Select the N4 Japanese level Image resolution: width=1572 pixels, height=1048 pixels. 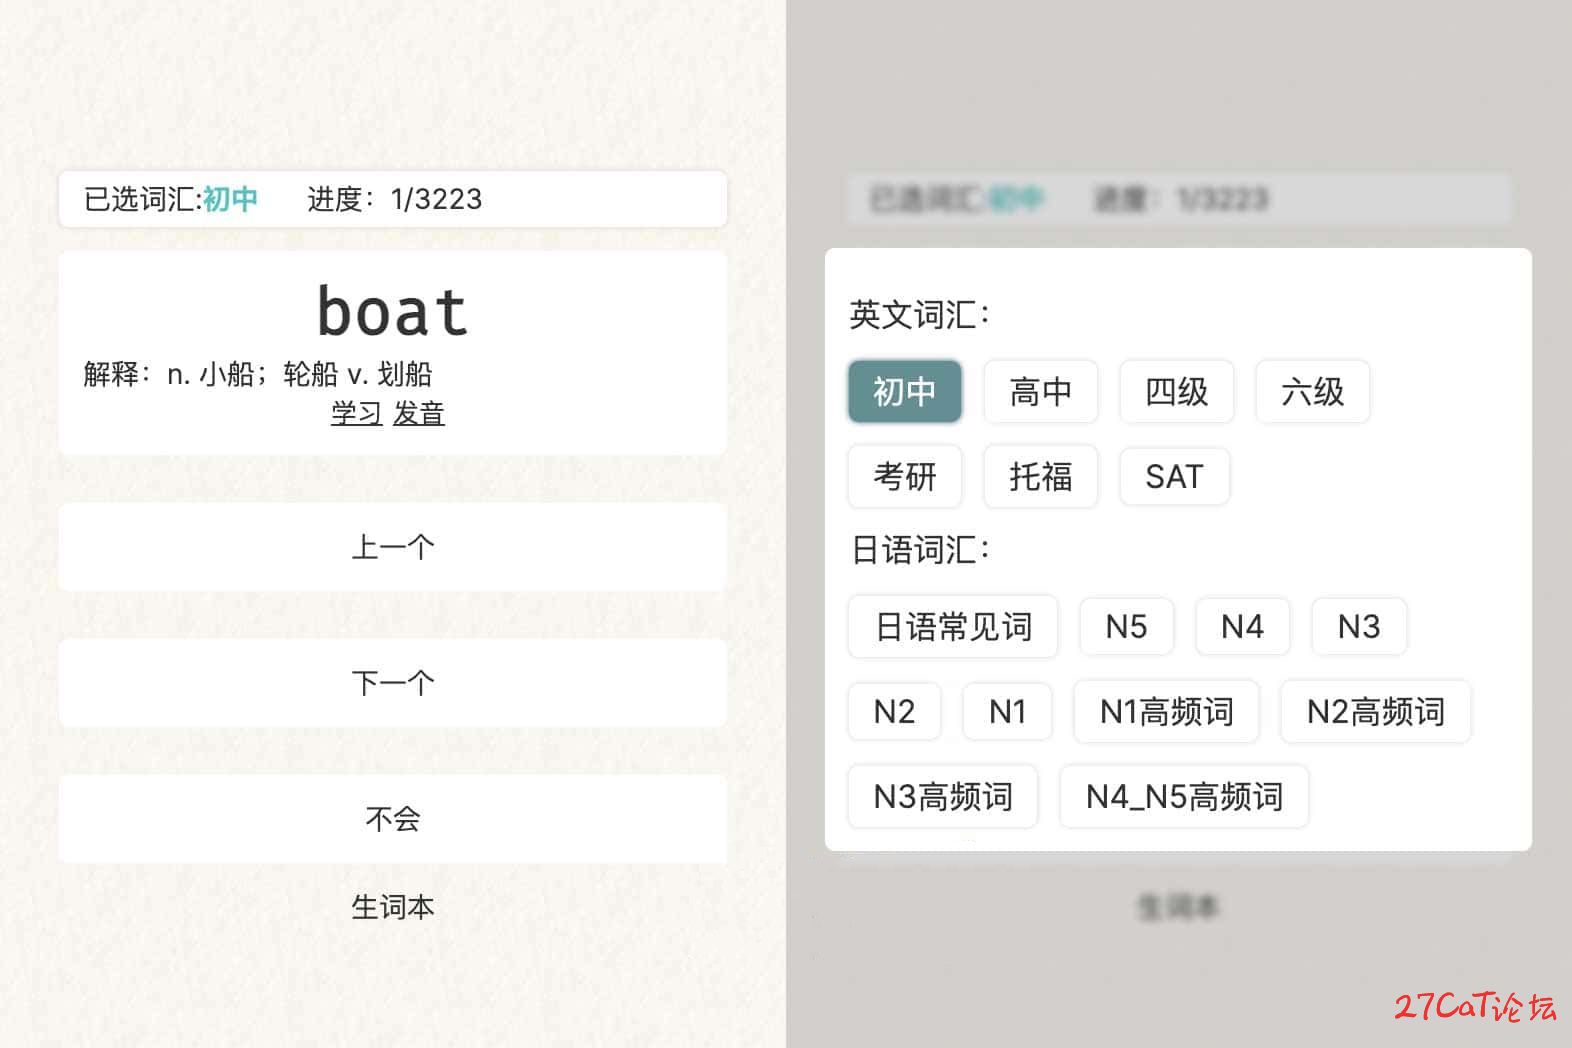1243,627
